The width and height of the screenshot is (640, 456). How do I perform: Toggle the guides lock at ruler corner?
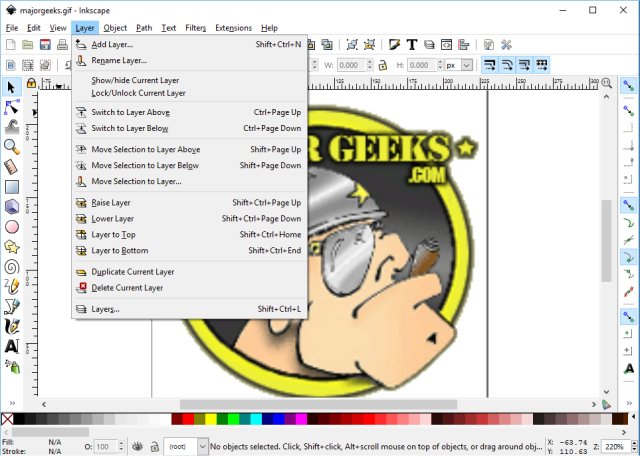coord(31,83)
